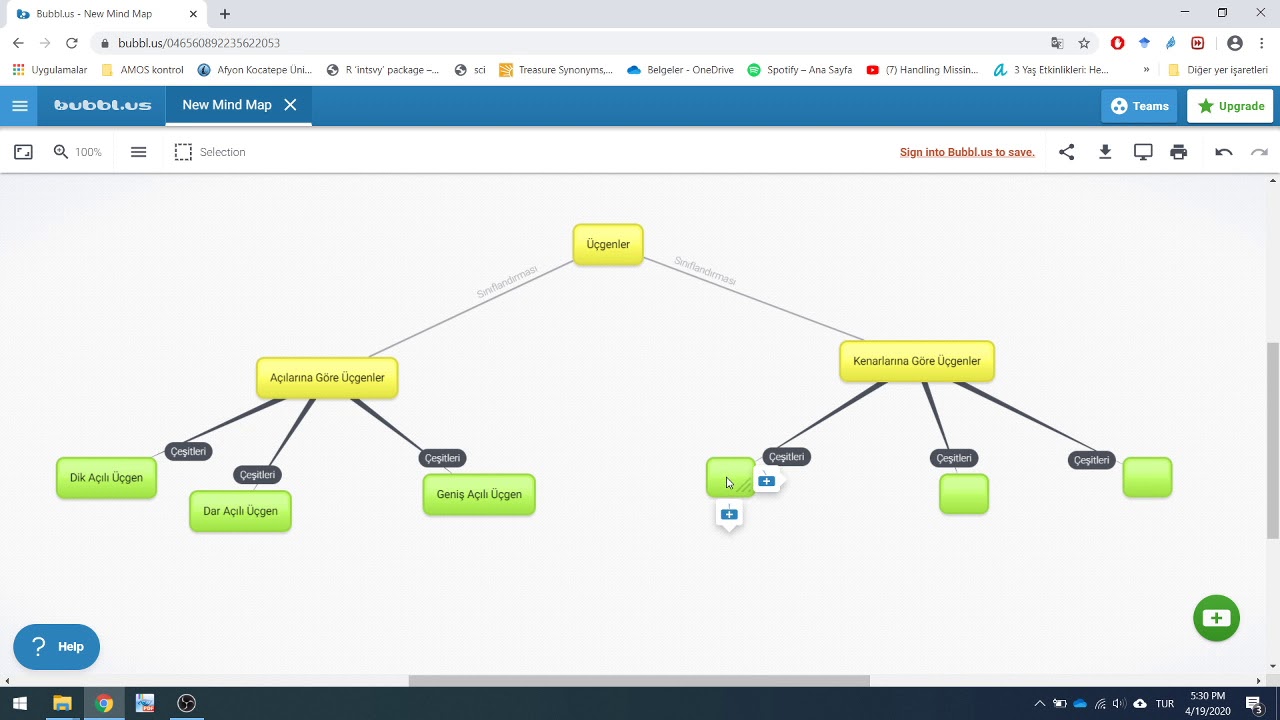1280x720 pixels.
Task: Select the Üçgenler root bubble
Action: click(x=608, y=244)
